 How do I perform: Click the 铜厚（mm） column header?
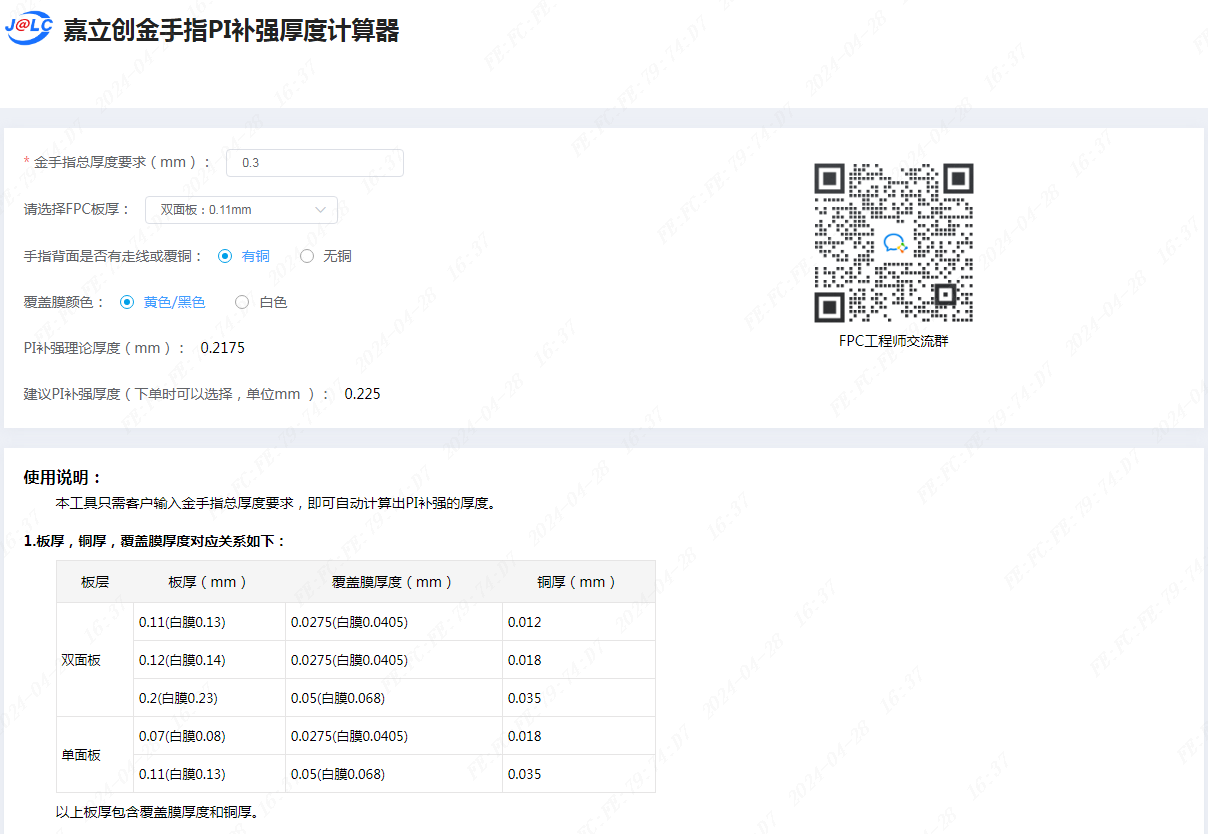coord(578,582)
